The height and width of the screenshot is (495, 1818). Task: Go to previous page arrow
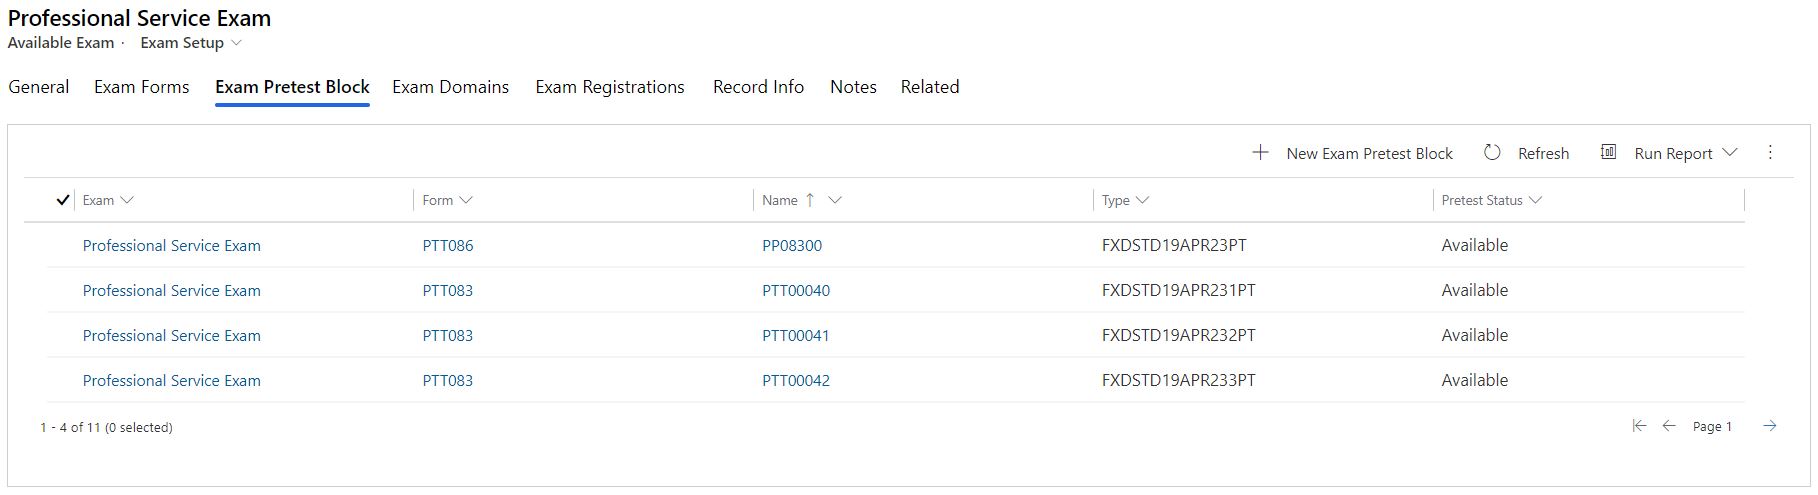[x=1669, y=426]
